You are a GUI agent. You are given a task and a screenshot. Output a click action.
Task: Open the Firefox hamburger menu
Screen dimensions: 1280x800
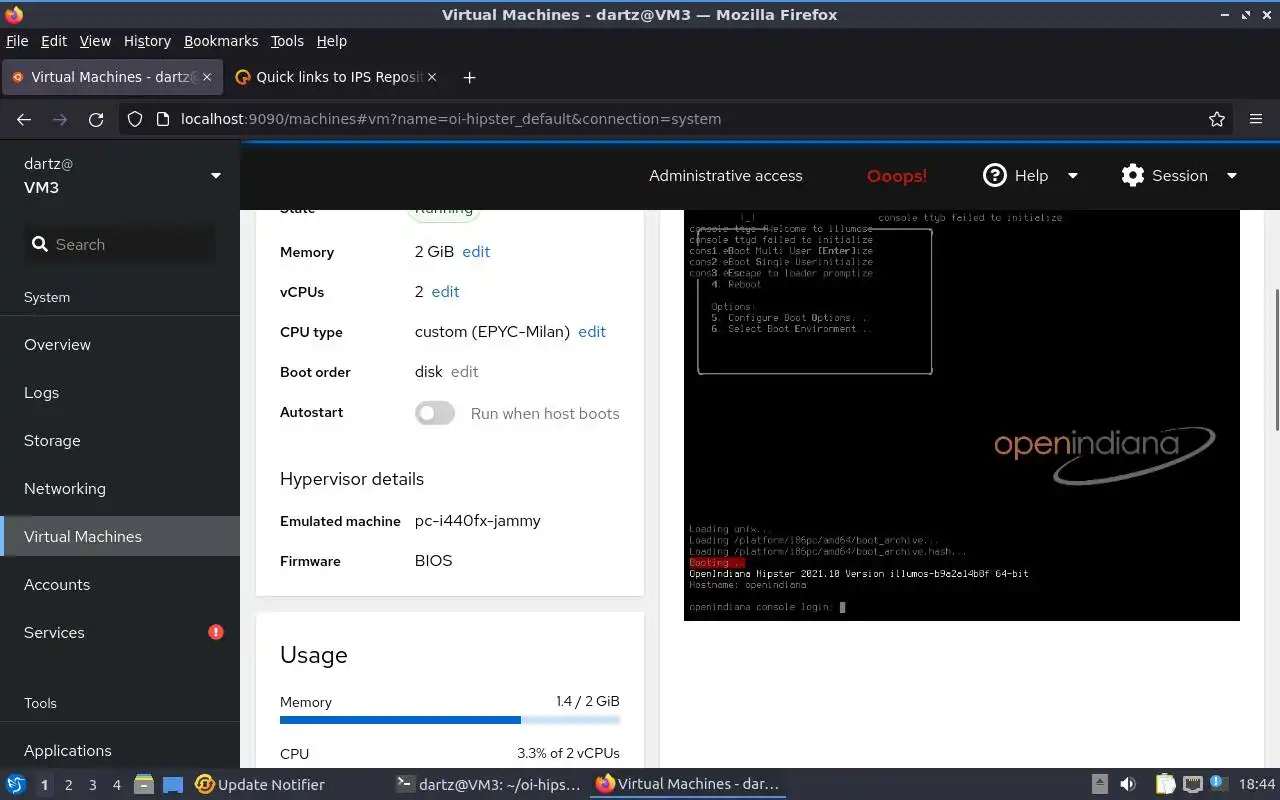tap(1256, 119)
